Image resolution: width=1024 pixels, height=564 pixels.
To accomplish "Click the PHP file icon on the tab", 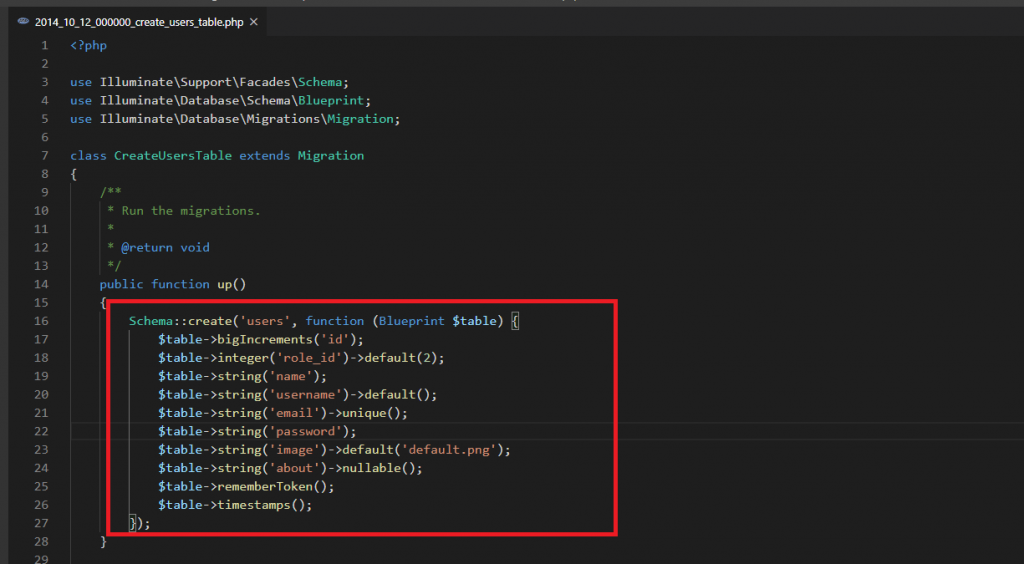I will [x=23, y=20].
